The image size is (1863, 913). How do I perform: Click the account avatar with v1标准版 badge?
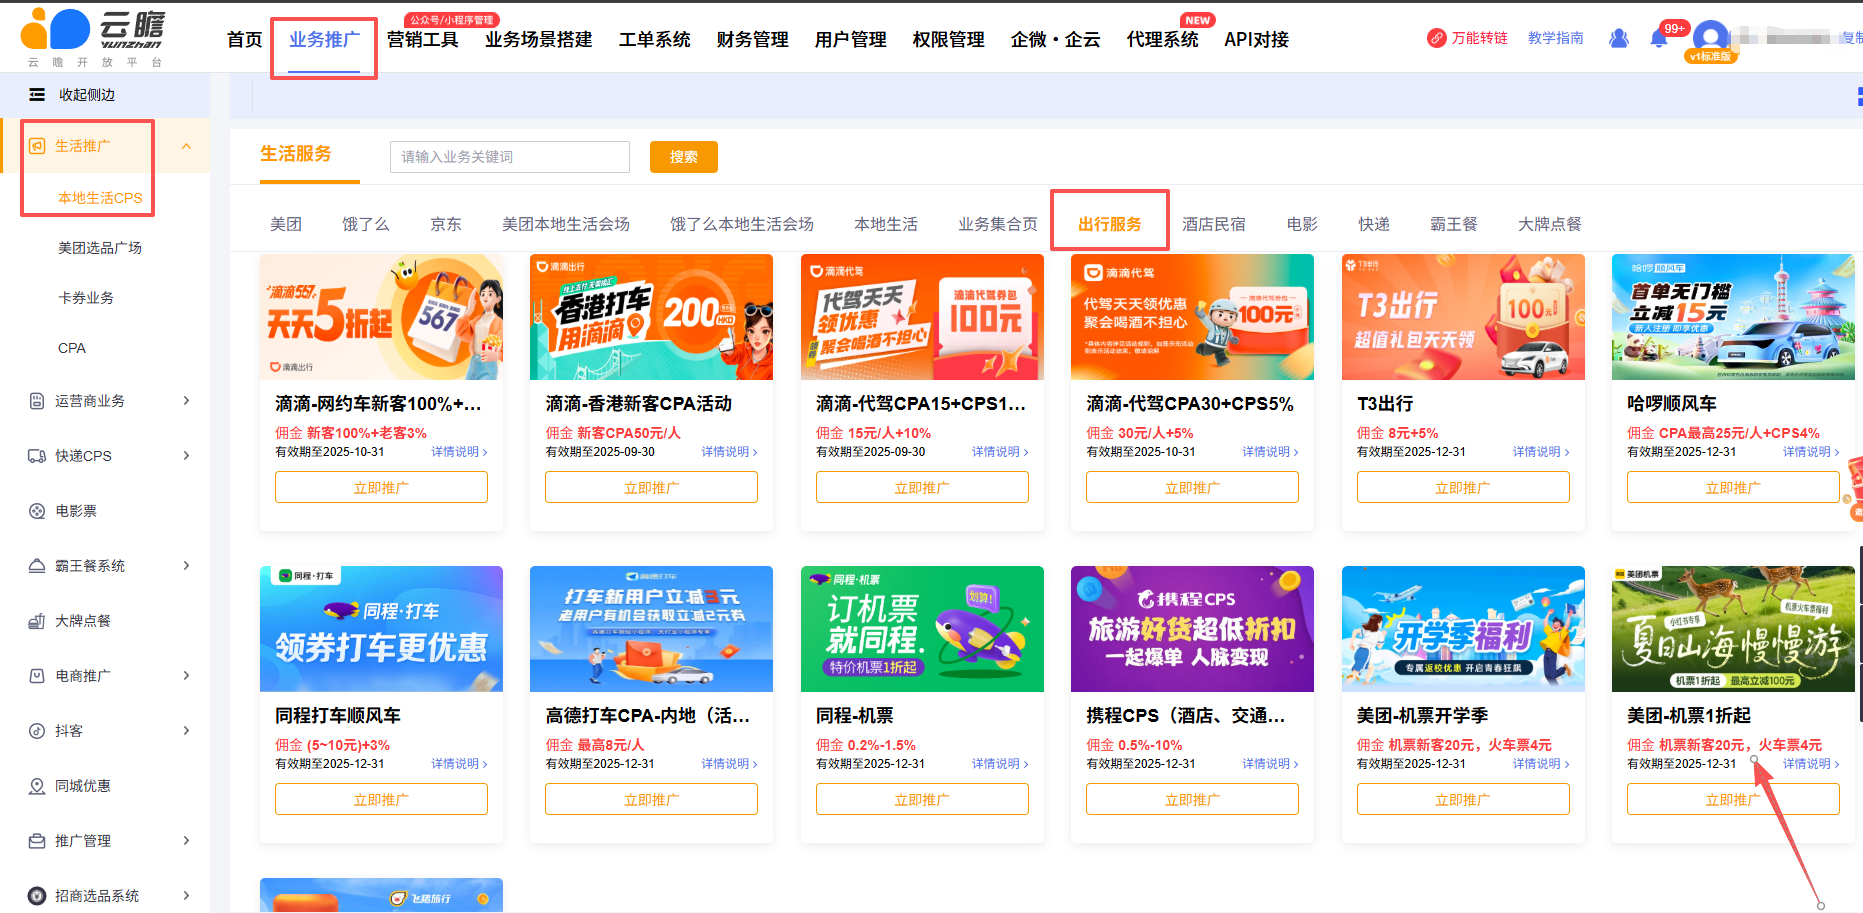tap(1711, 41)
